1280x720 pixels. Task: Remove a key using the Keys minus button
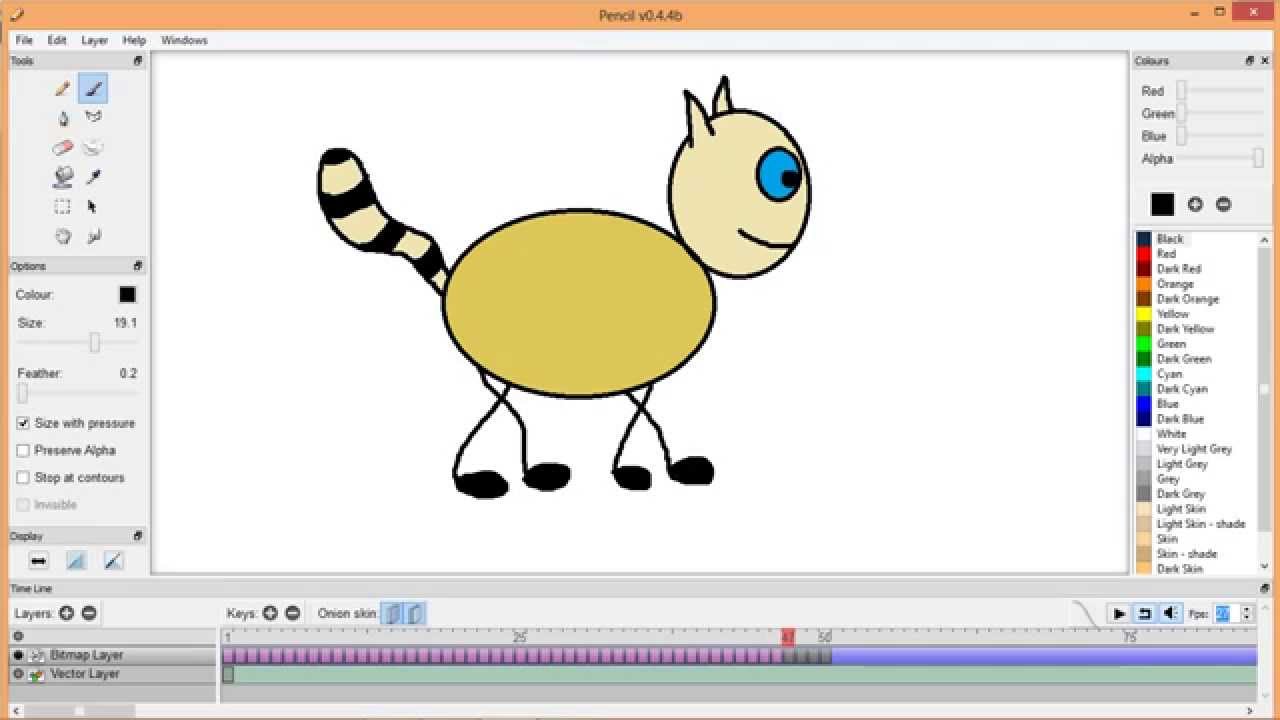[291, 613]
